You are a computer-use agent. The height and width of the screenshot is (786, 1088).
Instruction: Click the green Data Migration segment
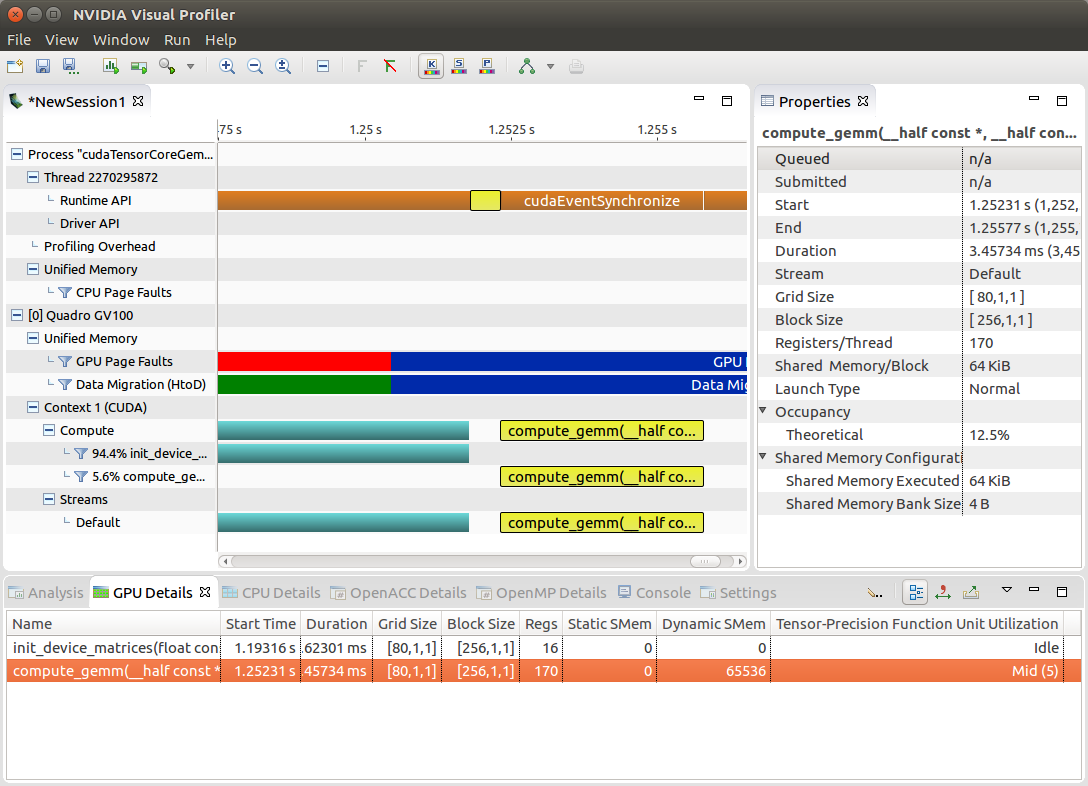pyautogui.click(x=304, y=384)
